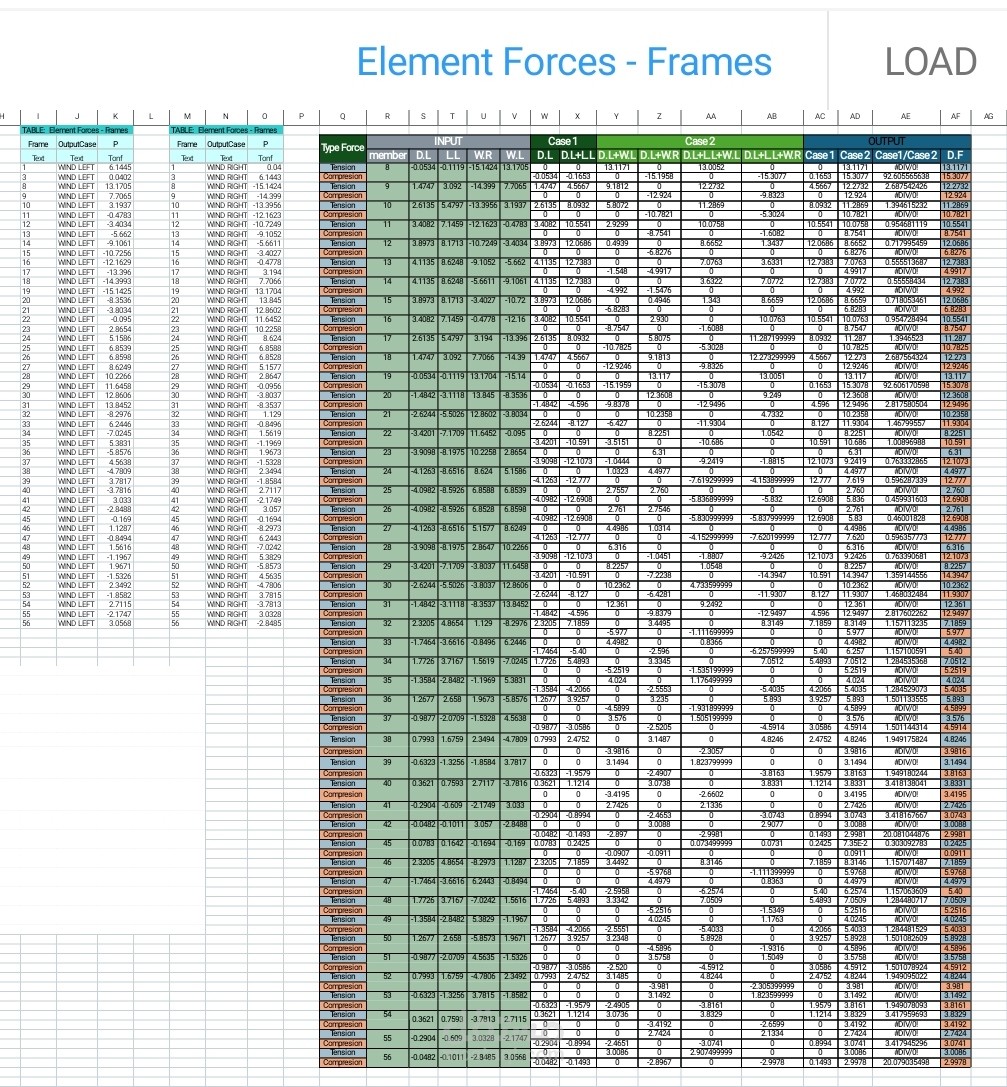Viewport: 1007px width, 1087px height.
Task: Click the W.R column heading under INPUT
Action: click(x=483, y=155)
